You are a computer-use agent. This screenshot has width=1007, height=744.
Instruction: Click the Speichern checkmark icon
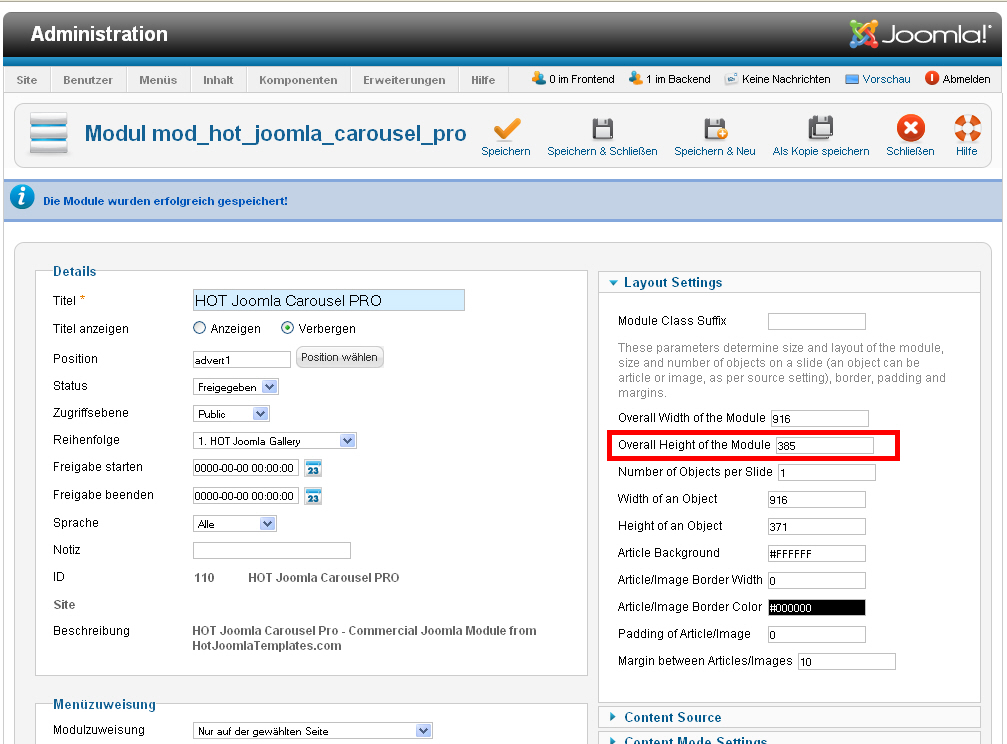click(507, 128)
